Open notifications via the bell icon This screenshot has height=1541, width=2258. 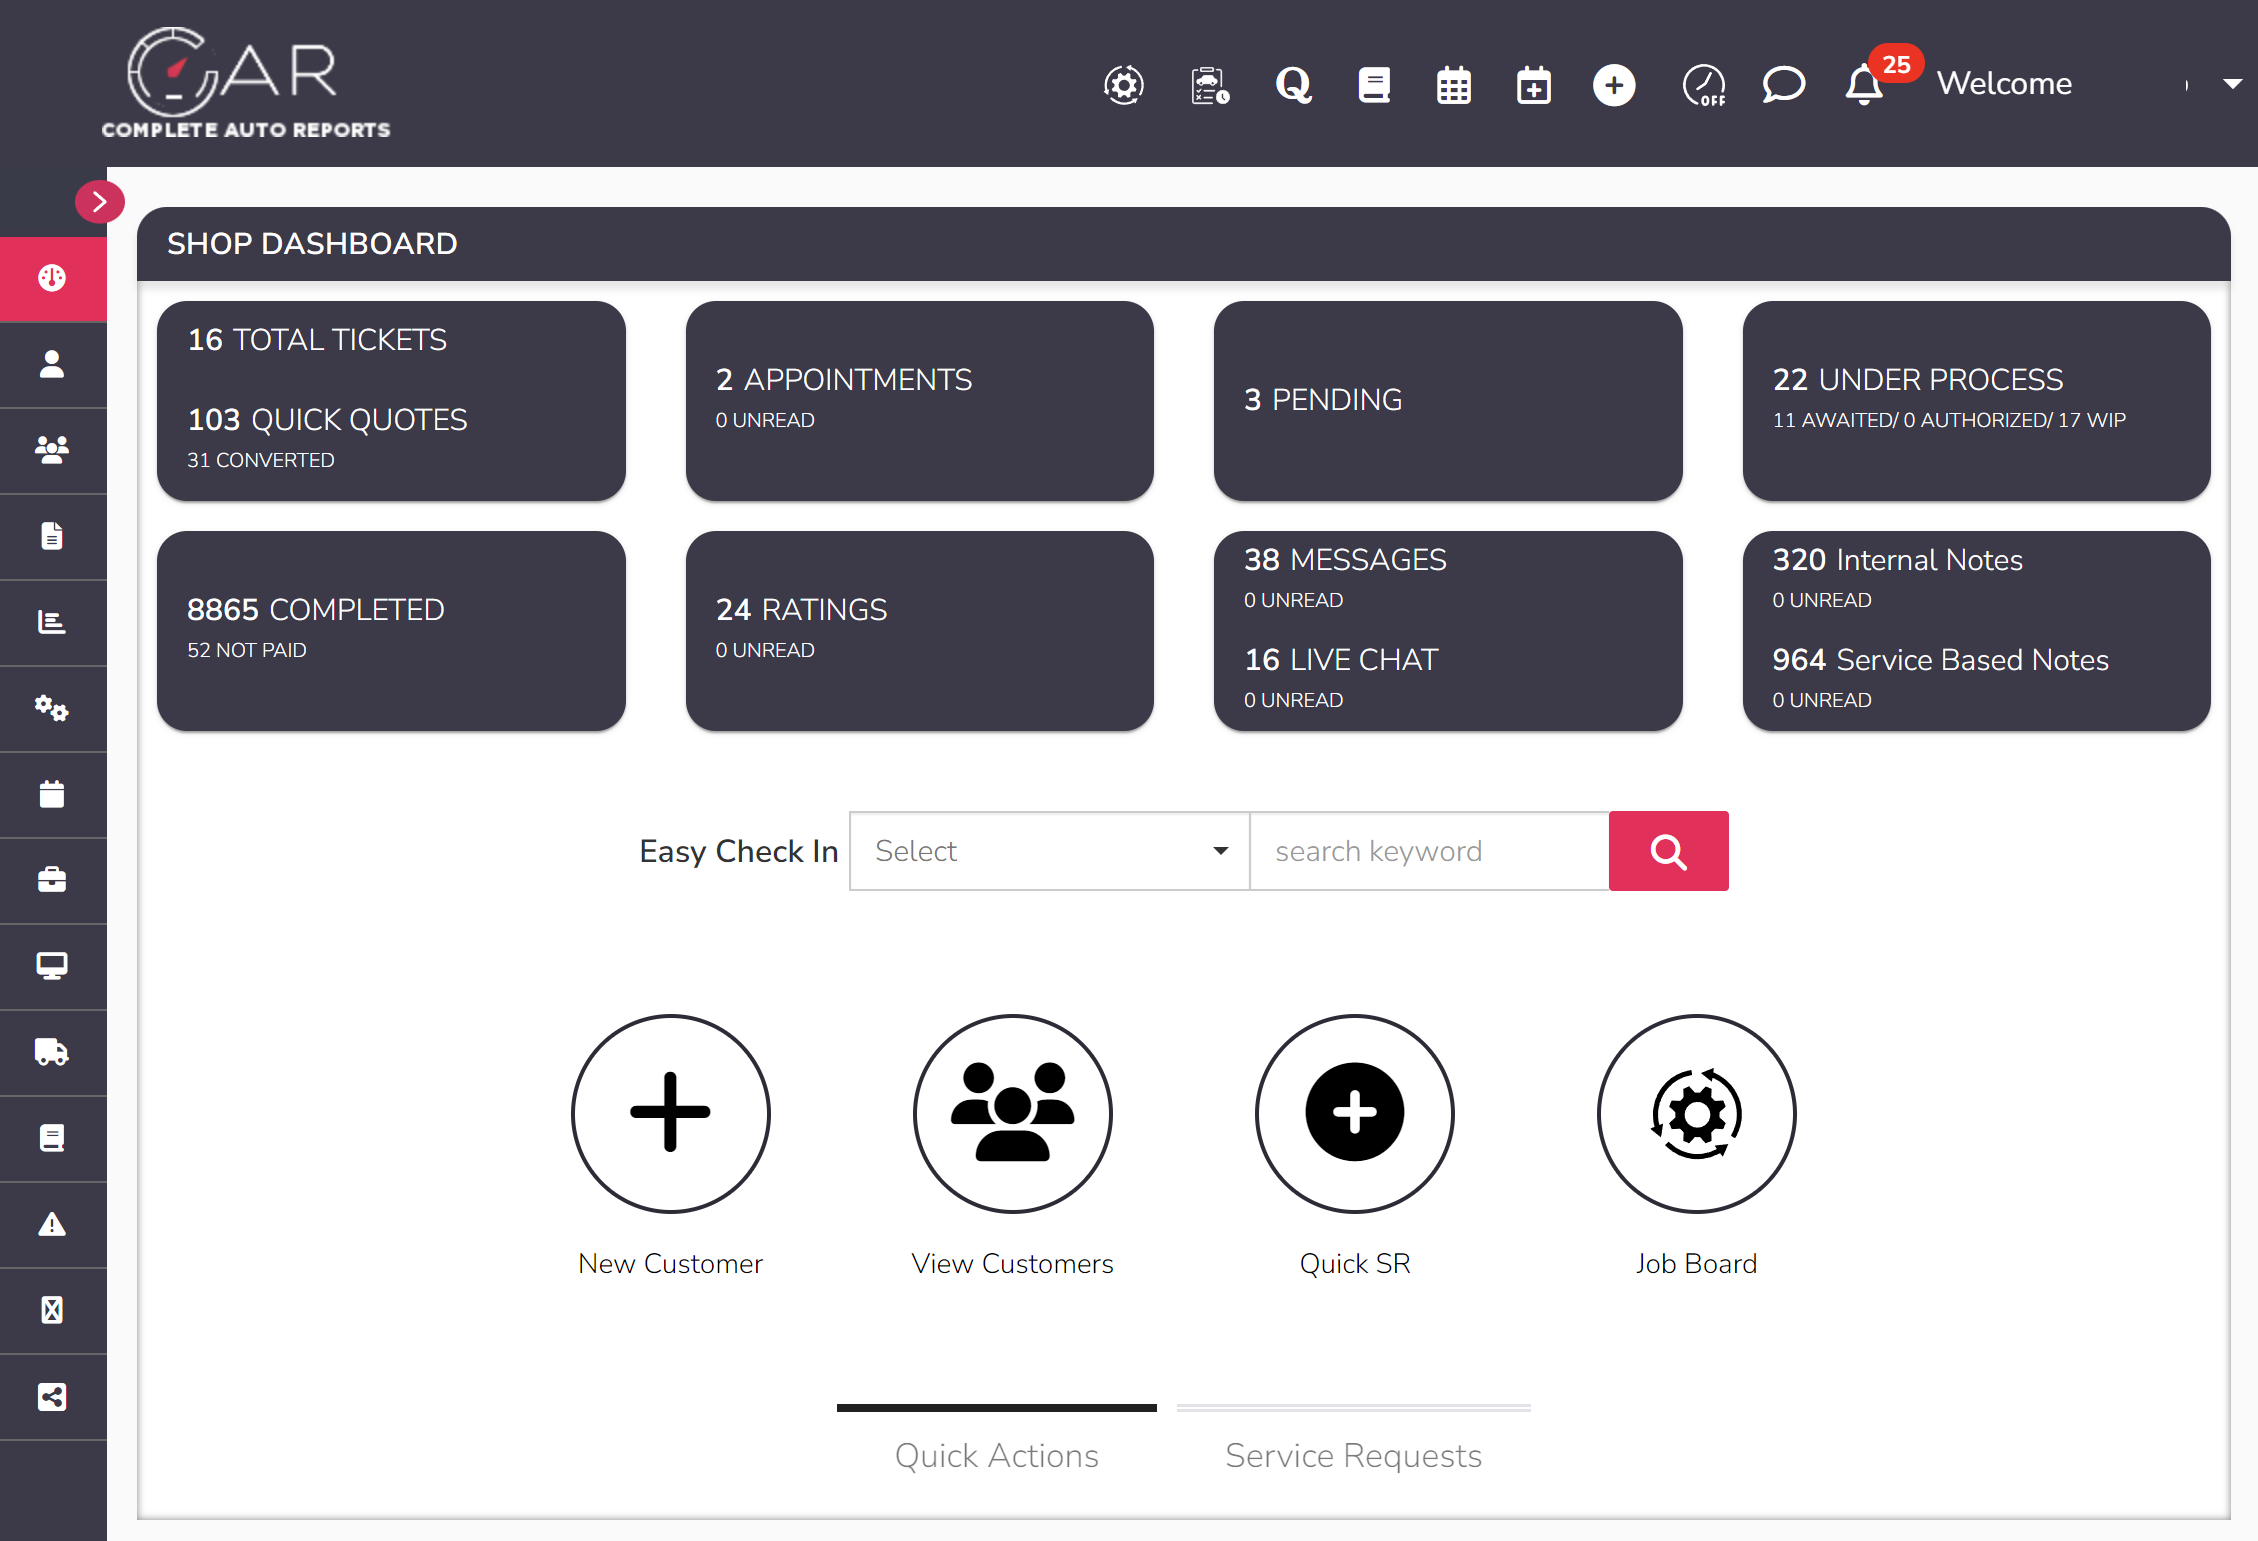pyautogui.click(x=1862, y=85)
